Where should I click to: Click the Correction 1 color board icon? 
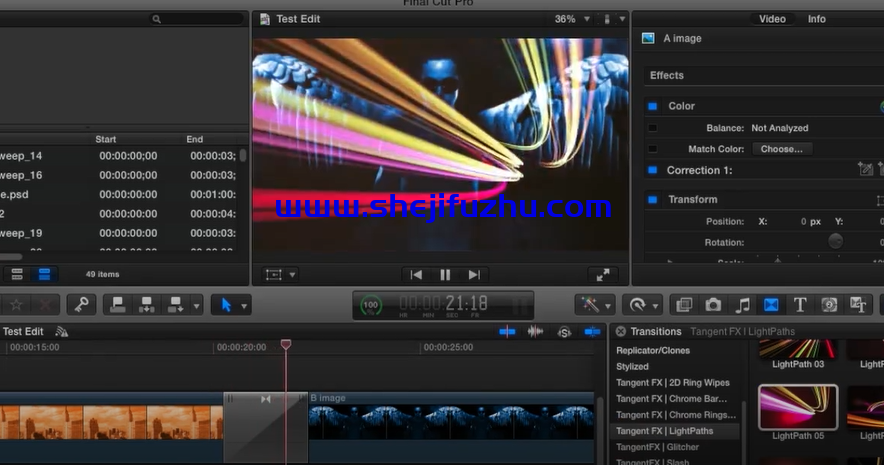tap(865, 169)
